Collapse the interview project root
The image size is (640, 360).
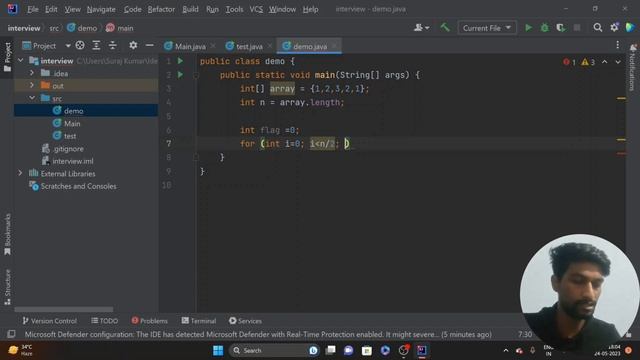point(21,60)
